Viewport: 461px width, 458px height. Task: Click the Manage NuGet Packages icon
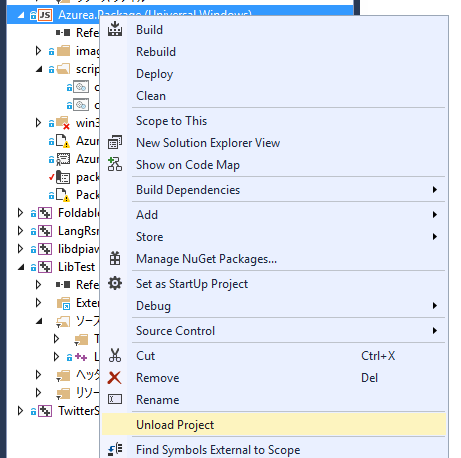pyautogui.click(x=115, y=259)
